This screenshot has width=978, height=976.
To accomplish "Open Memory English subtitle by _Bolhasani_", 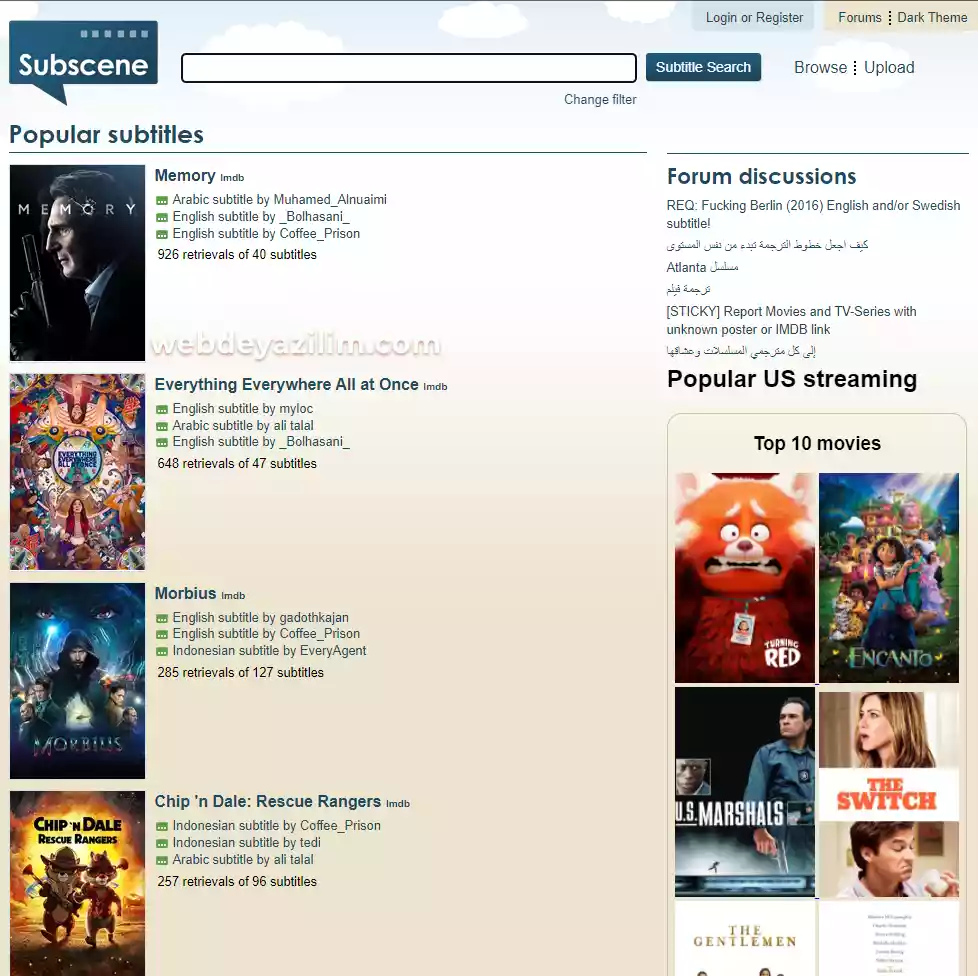I will click(261, 216).
